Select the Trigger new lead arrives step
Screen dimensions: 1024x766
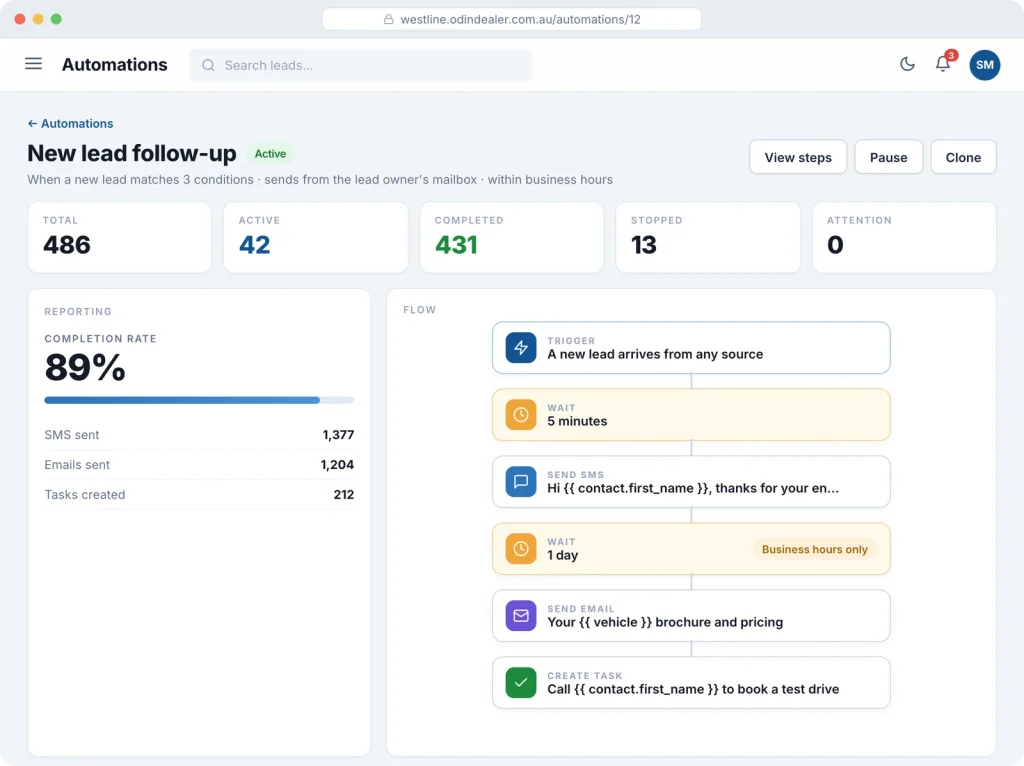pyautogui.click(x=691, y=347)
